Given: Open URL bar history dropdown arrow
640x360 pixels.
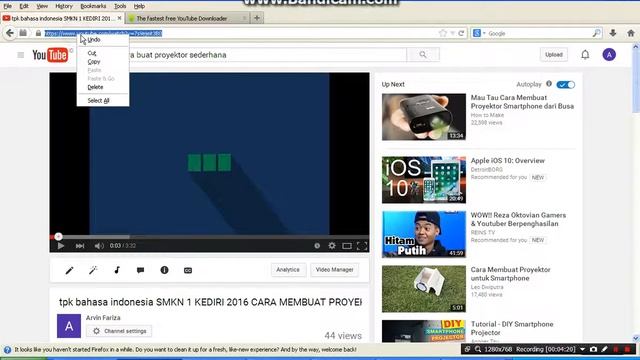Looking at the screenshot, I should point(453,33).
